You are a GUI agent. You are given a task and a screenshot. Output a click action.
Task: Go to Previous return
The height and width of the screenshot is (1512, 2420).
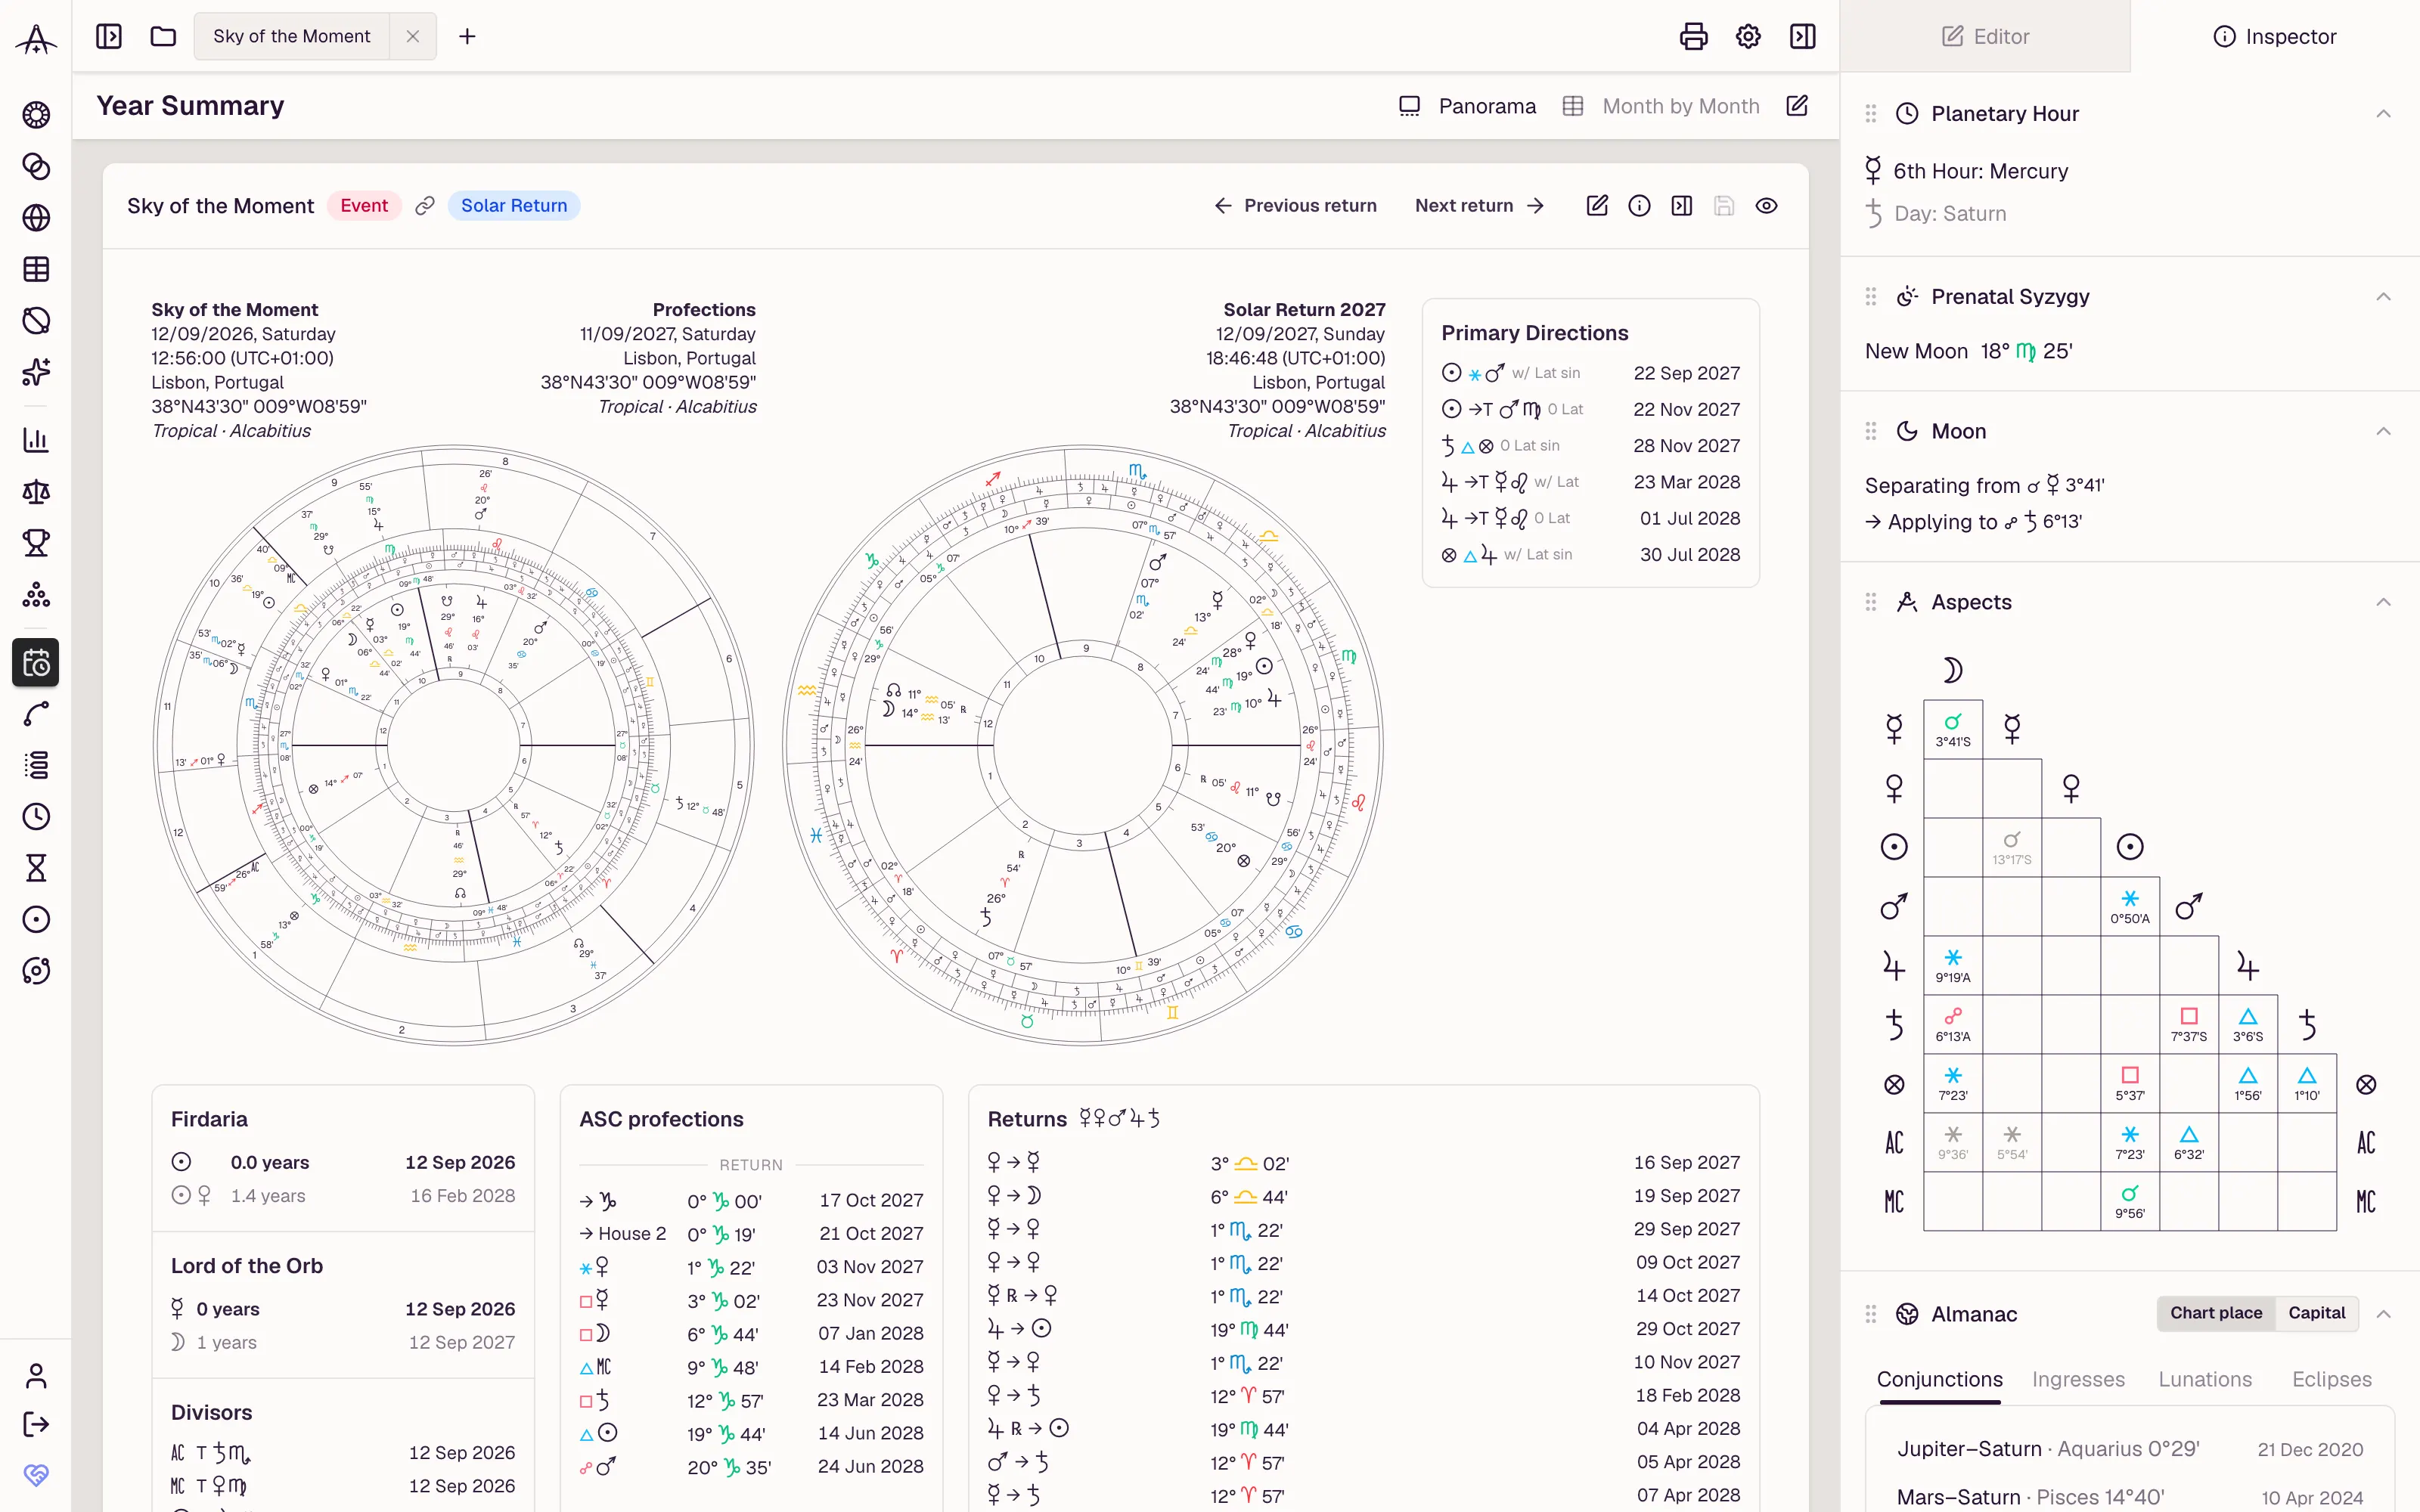(x=1295, y=206)
